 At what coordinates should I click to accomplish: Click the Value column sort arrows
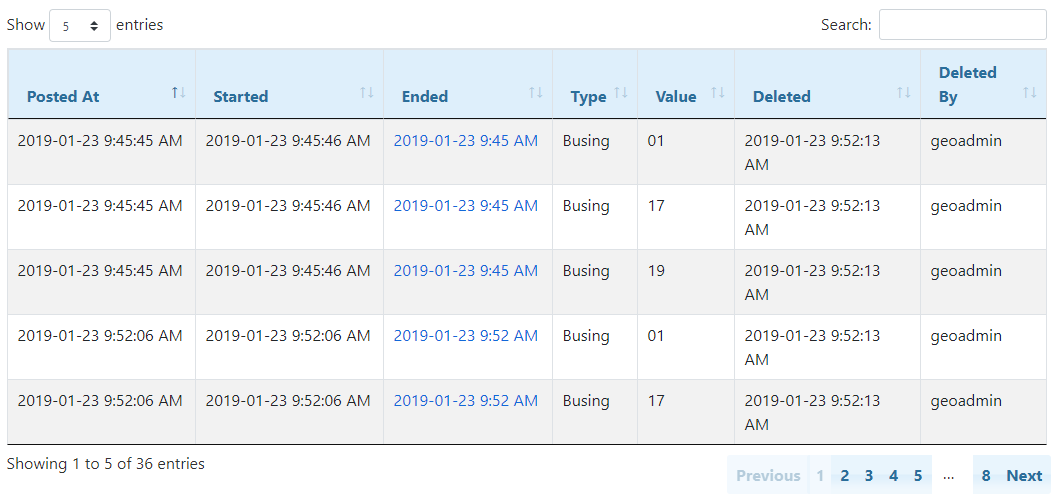[x=717, y=92]
